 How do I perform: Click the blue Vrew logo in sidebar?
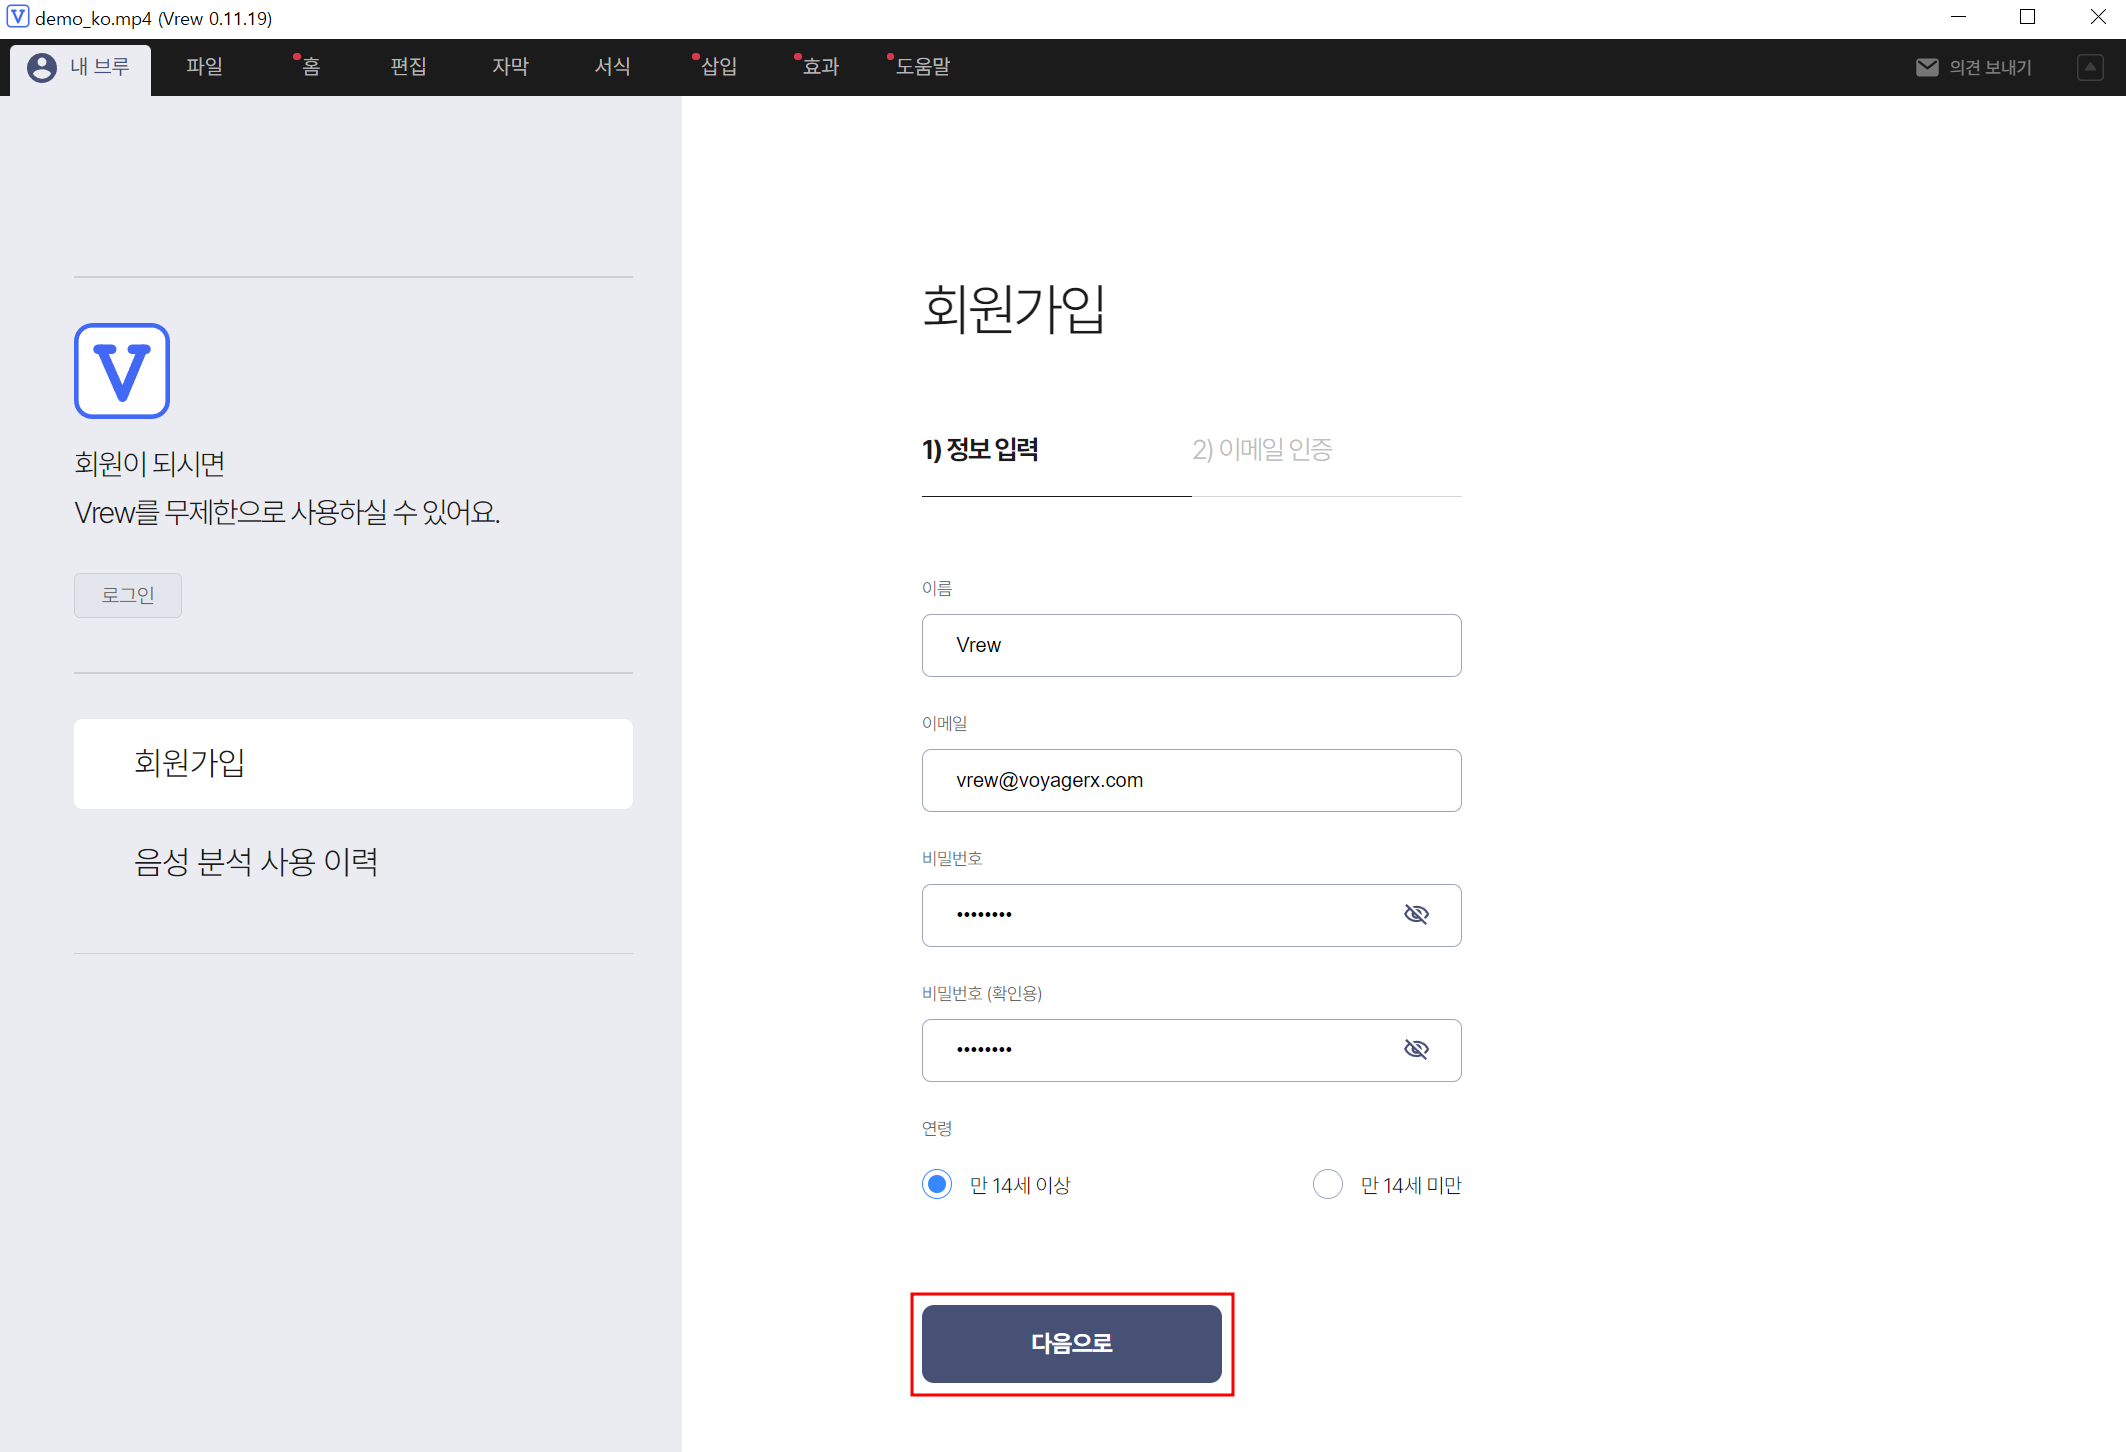pyautogui.click(x=122, y=371)
